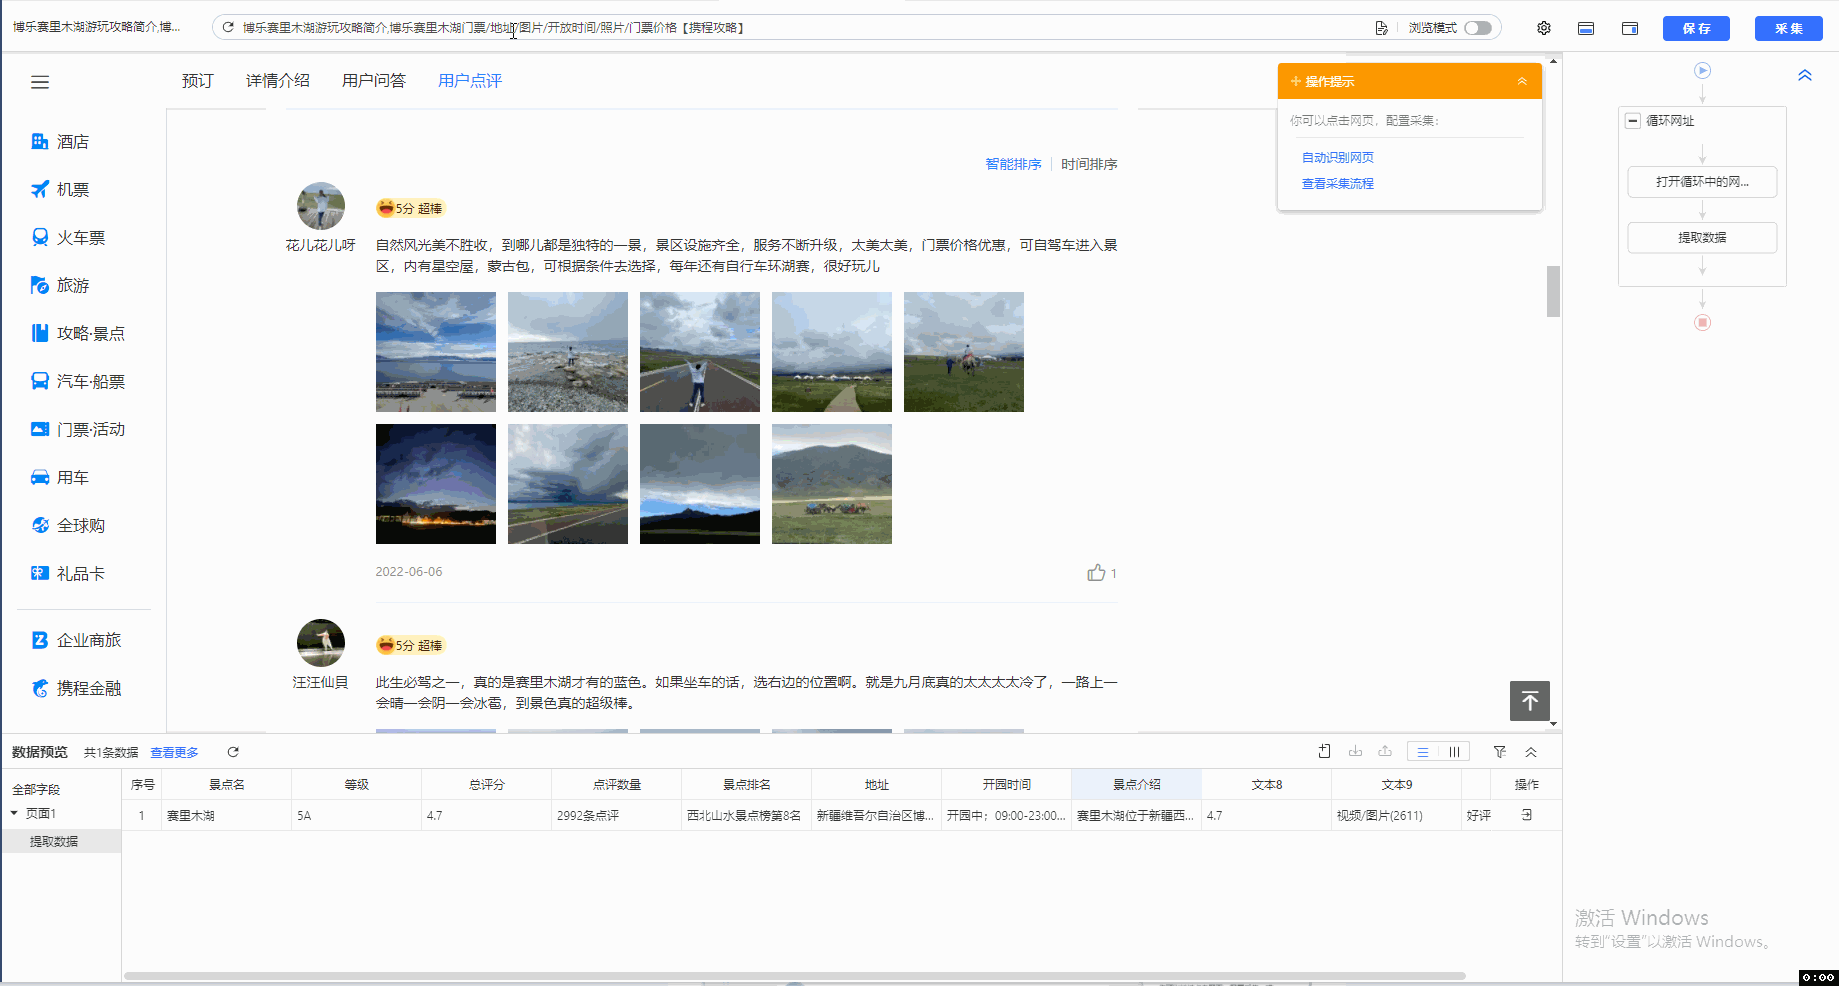Viewport: 1839px width, 986px height.
Task: Open 用车 car rental in sidebar
Action: click(60, 478)
